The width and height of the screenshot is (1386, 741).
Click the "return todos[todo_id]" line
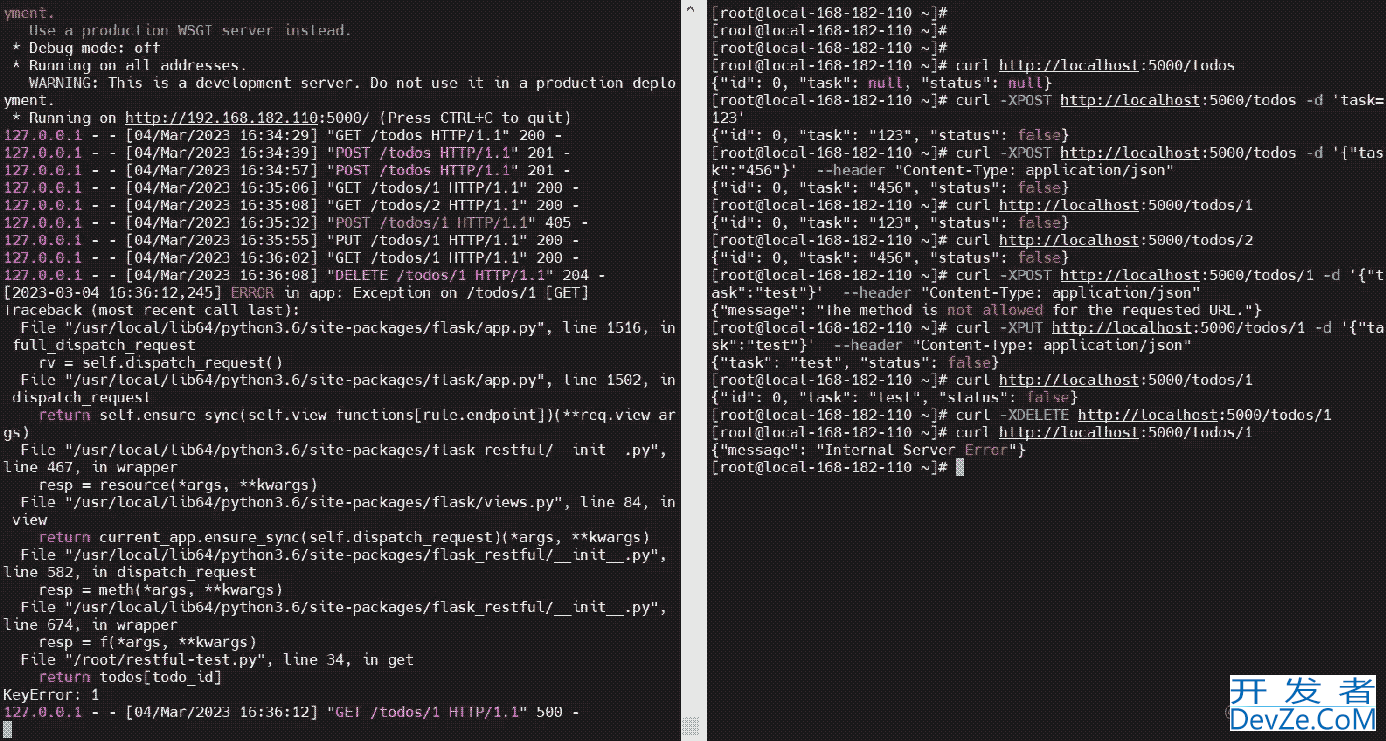click(x=130, y=677)
